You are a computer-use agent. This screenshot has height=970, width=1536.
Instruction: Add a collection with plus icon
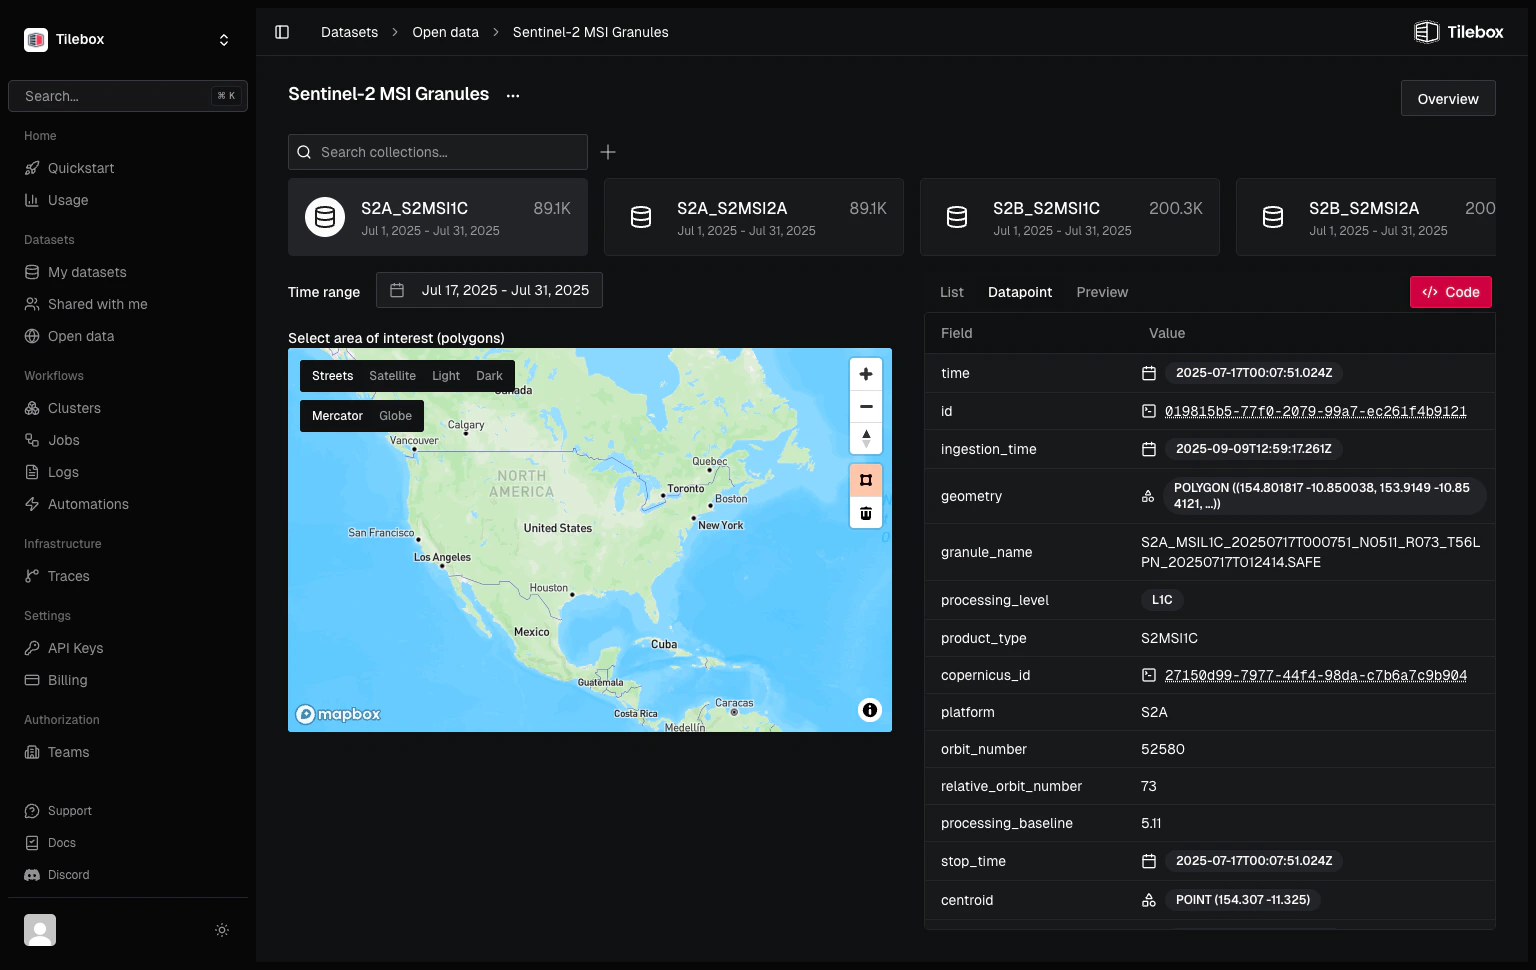tap(608, 152)
